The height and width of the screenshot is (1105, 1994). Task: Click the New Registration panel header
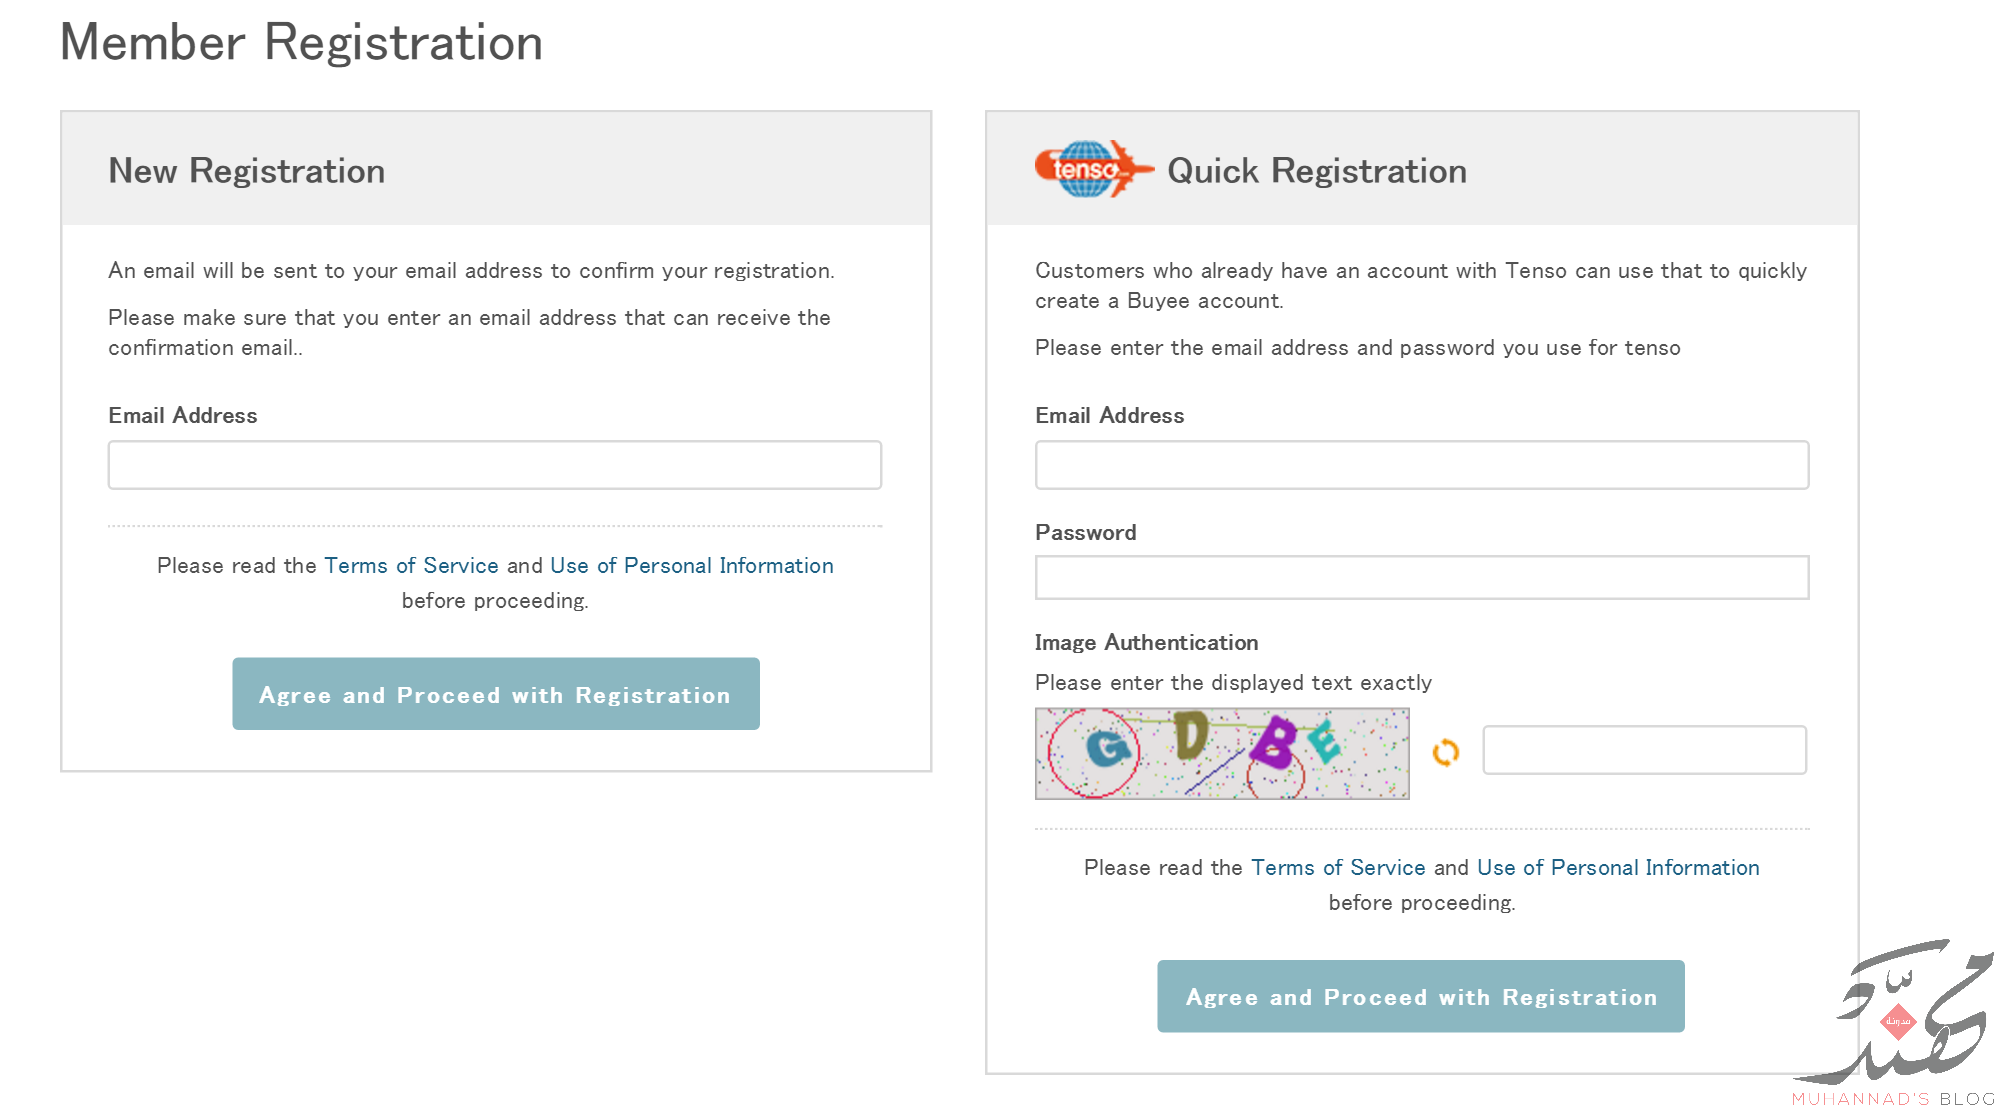point(246,171)
